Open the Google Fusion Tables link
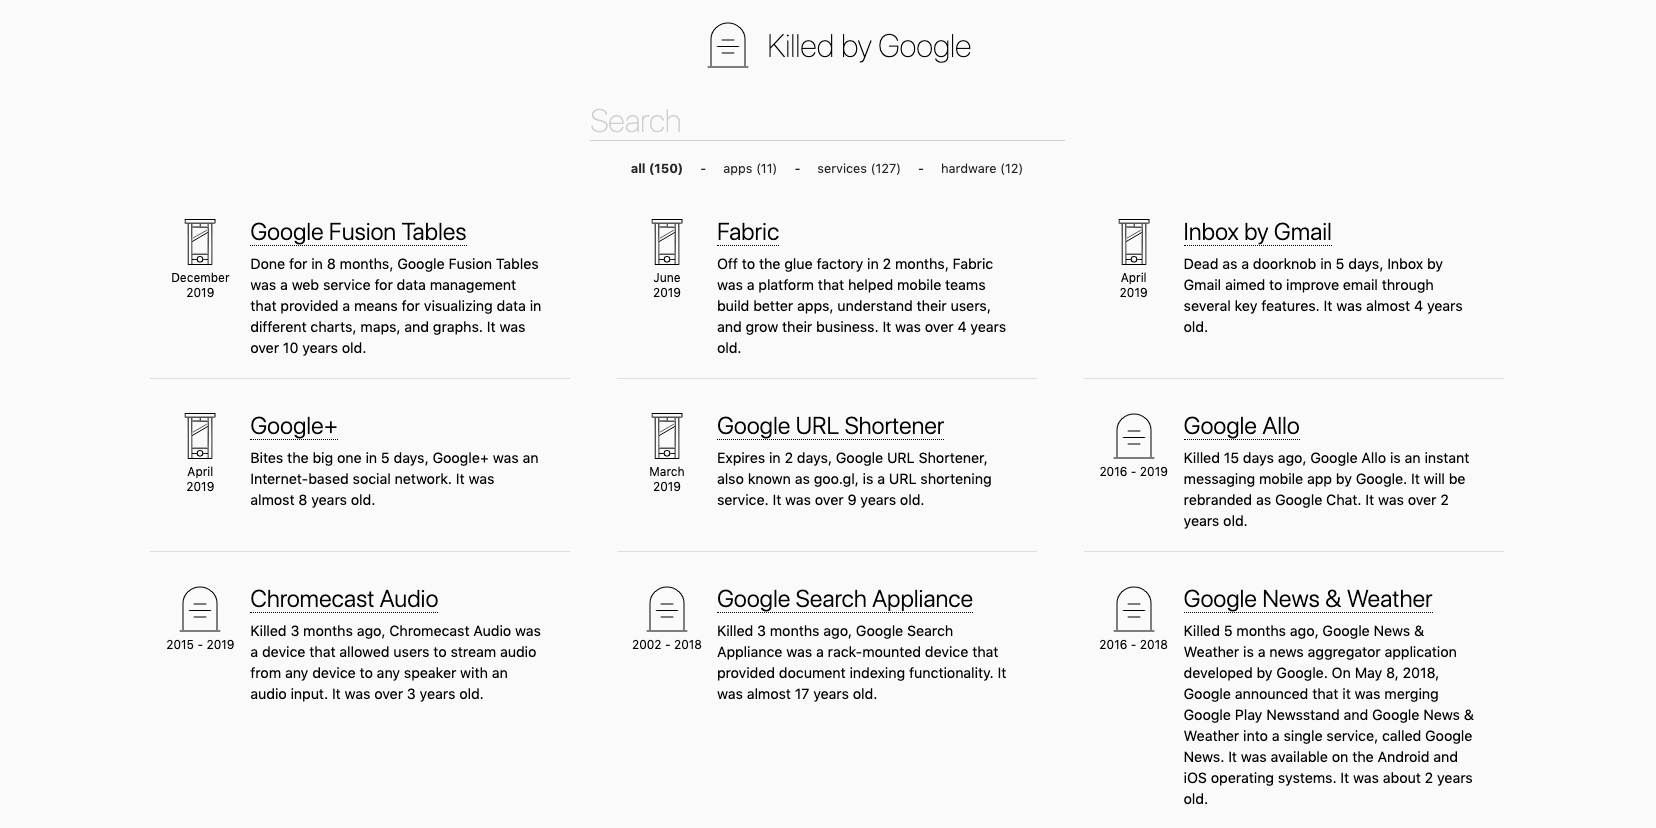This screenshot has width=1656, height=828. pos(358,232)
